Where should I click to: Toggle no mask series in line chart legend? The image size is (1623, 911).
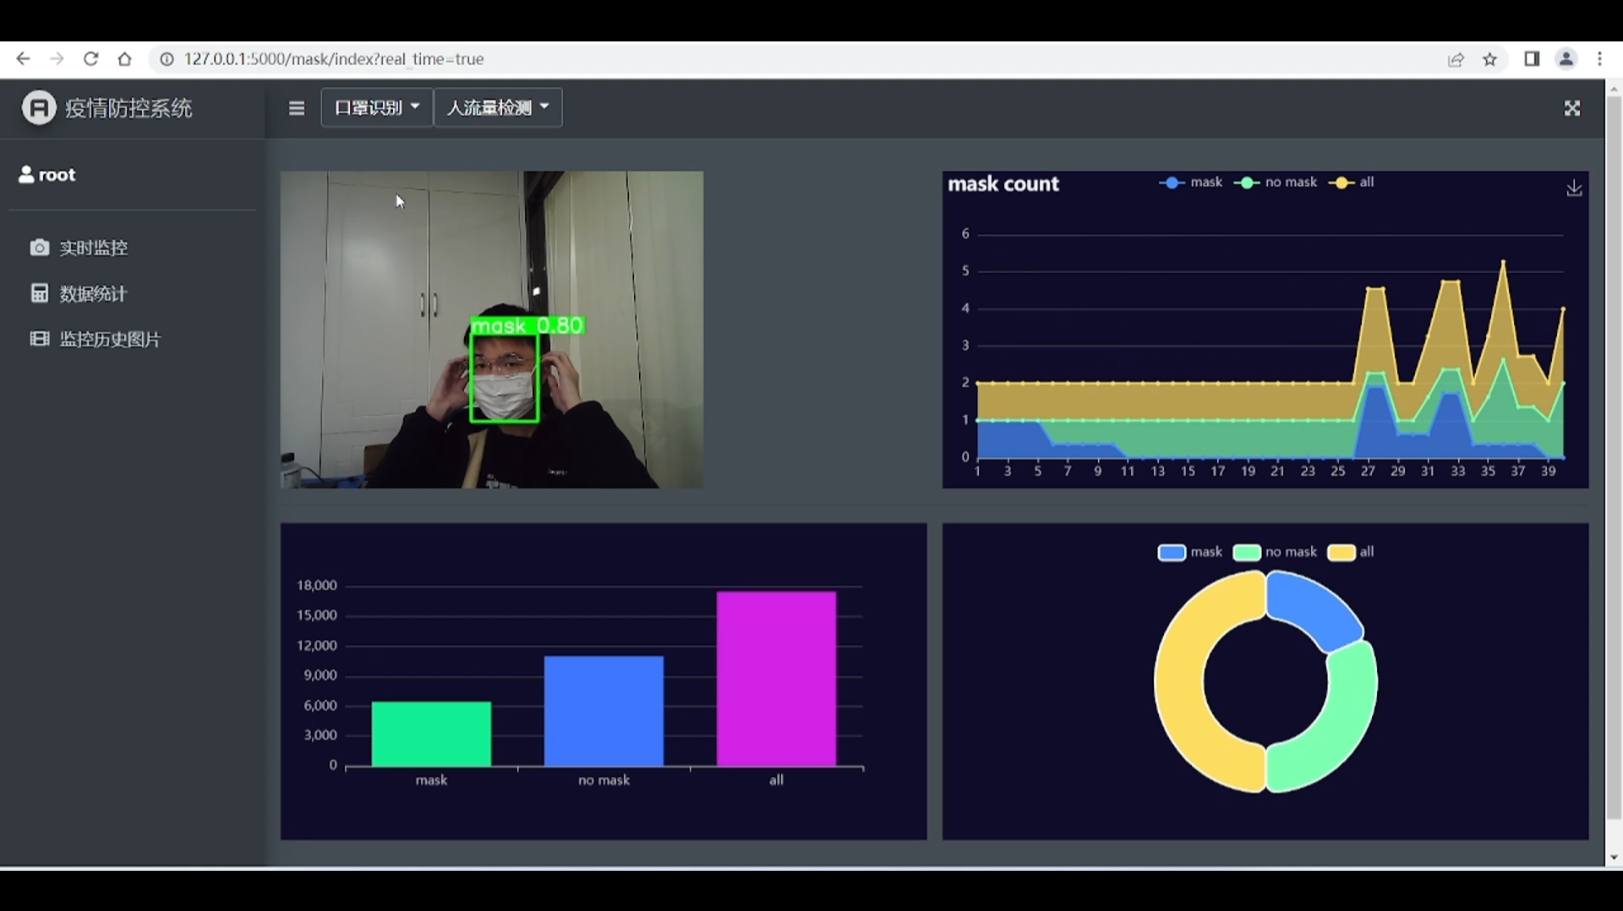1275,182
